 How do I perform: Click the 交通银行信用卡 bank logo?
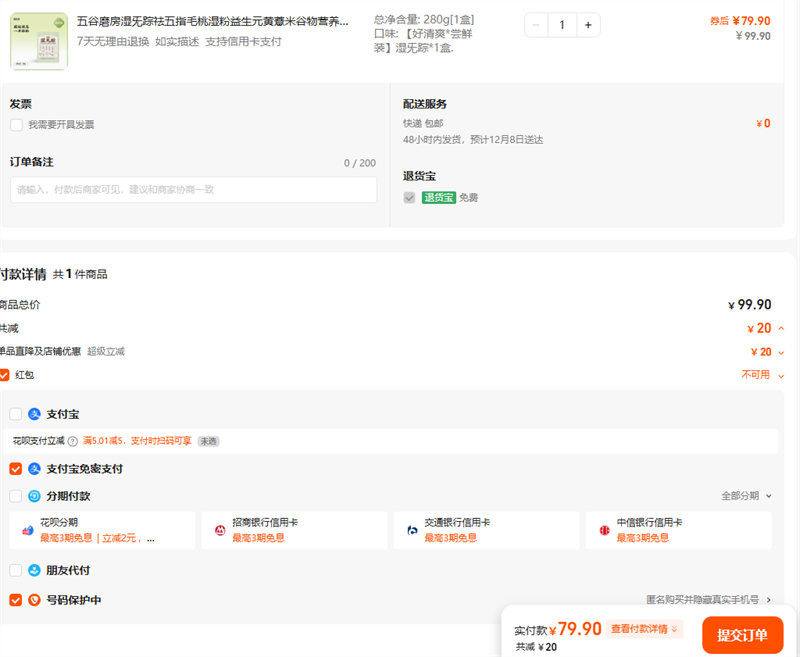[412, 530]
